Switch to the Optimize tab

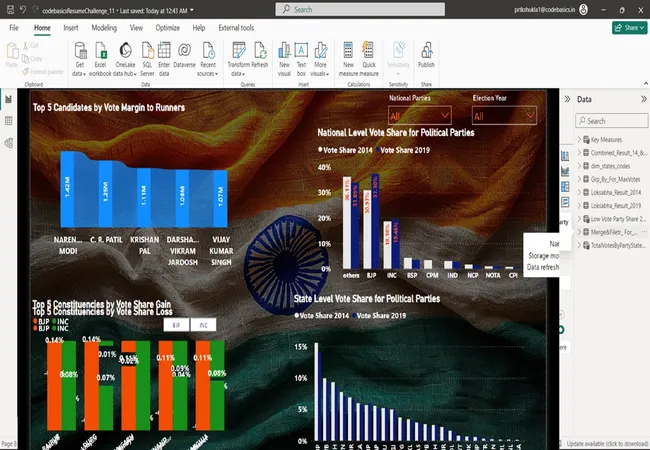click(167, 28)
